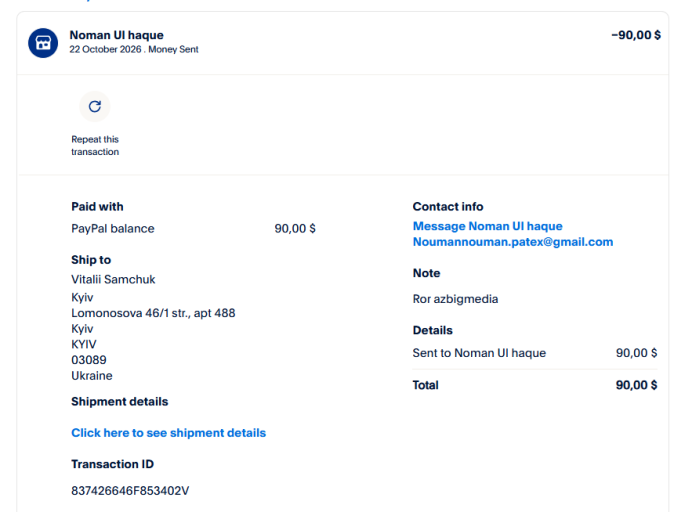Click Sent to Noman Ul haque detail row
Image resolution: width=692 pixels, height=512 pixels.
pyautogui.click(x=535, y=353)
